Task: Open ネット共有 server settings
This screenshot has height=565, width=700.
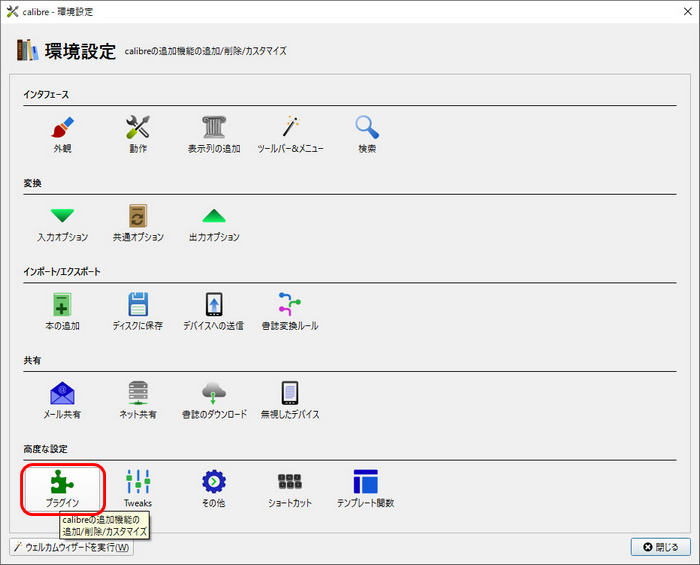Action: click(x=138, y=400)
